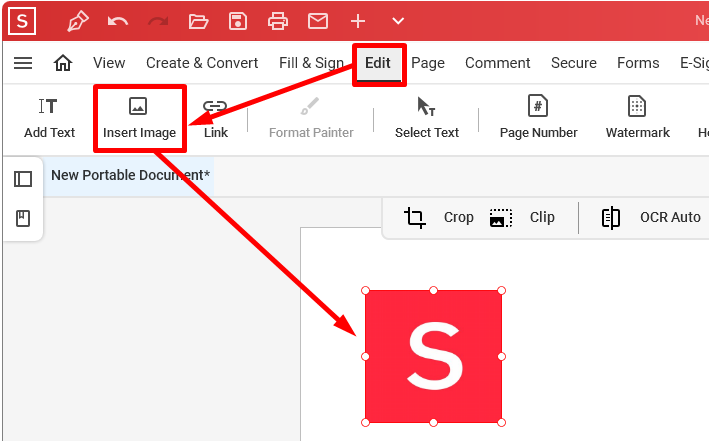This screenshot has width=709, height=441.
Task: Open the Fill & Sign tab
Action: click(x=311, y=63)
